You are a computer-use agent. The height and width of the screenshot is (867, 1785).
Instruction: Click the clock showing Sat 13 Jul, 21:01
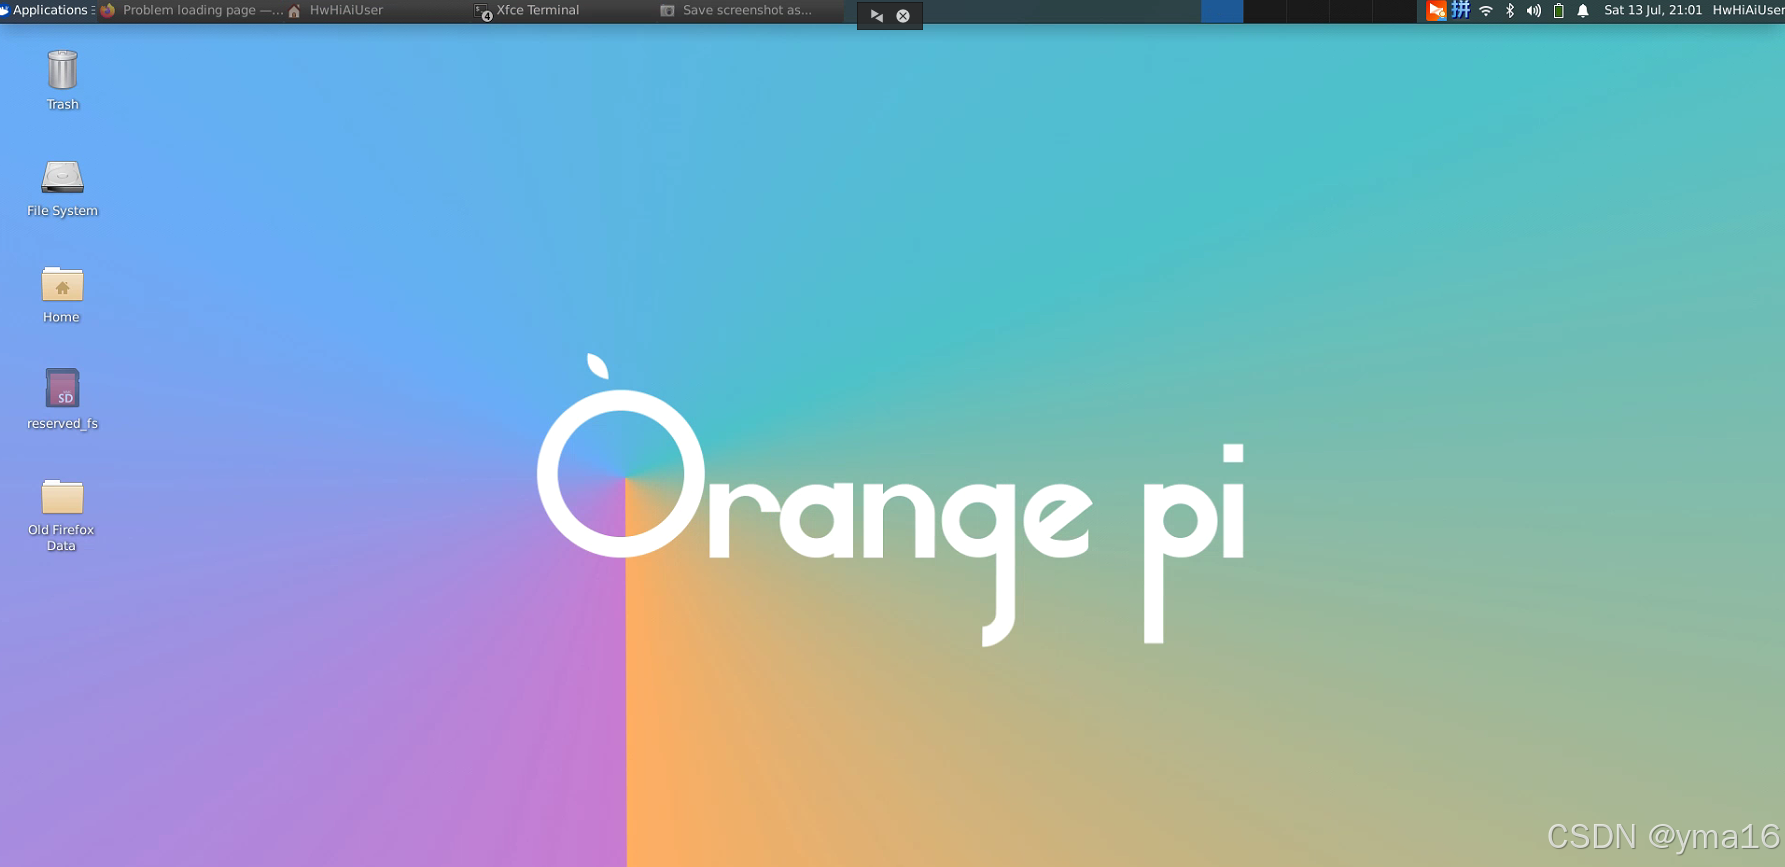1653,10
